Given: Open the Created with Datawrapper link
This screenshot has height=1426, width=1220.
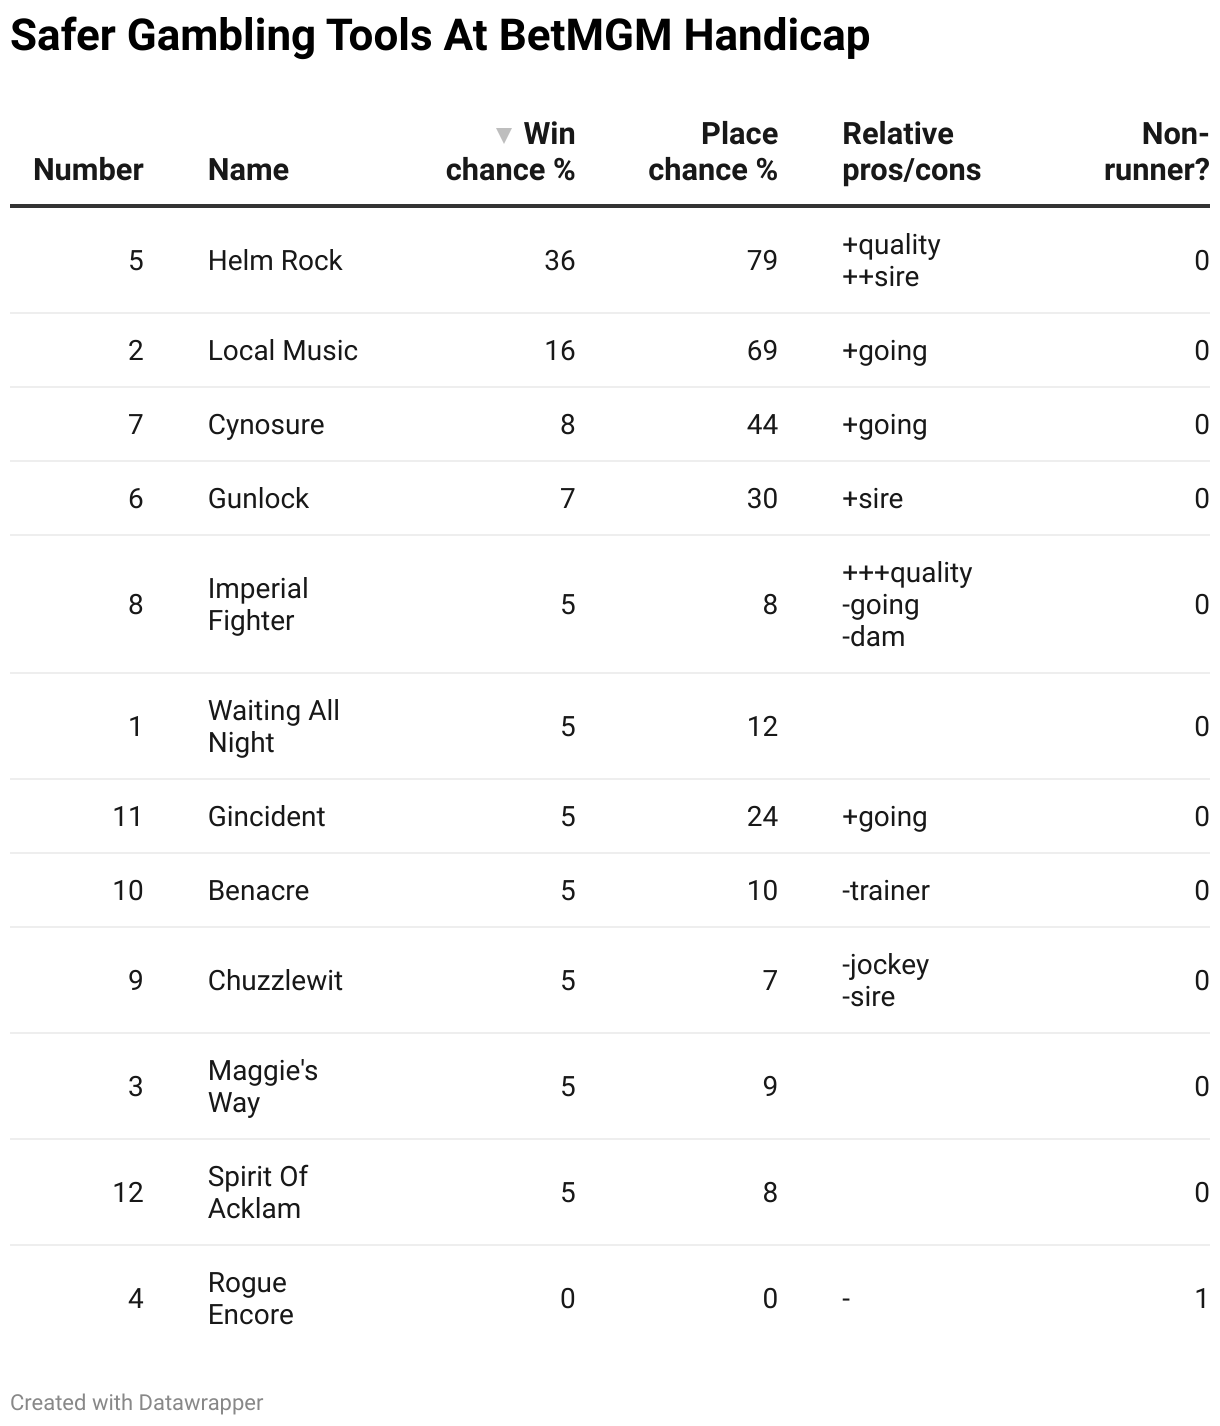Looking at the screenshot, I should pyautogui.click(x=136, y=1403).
